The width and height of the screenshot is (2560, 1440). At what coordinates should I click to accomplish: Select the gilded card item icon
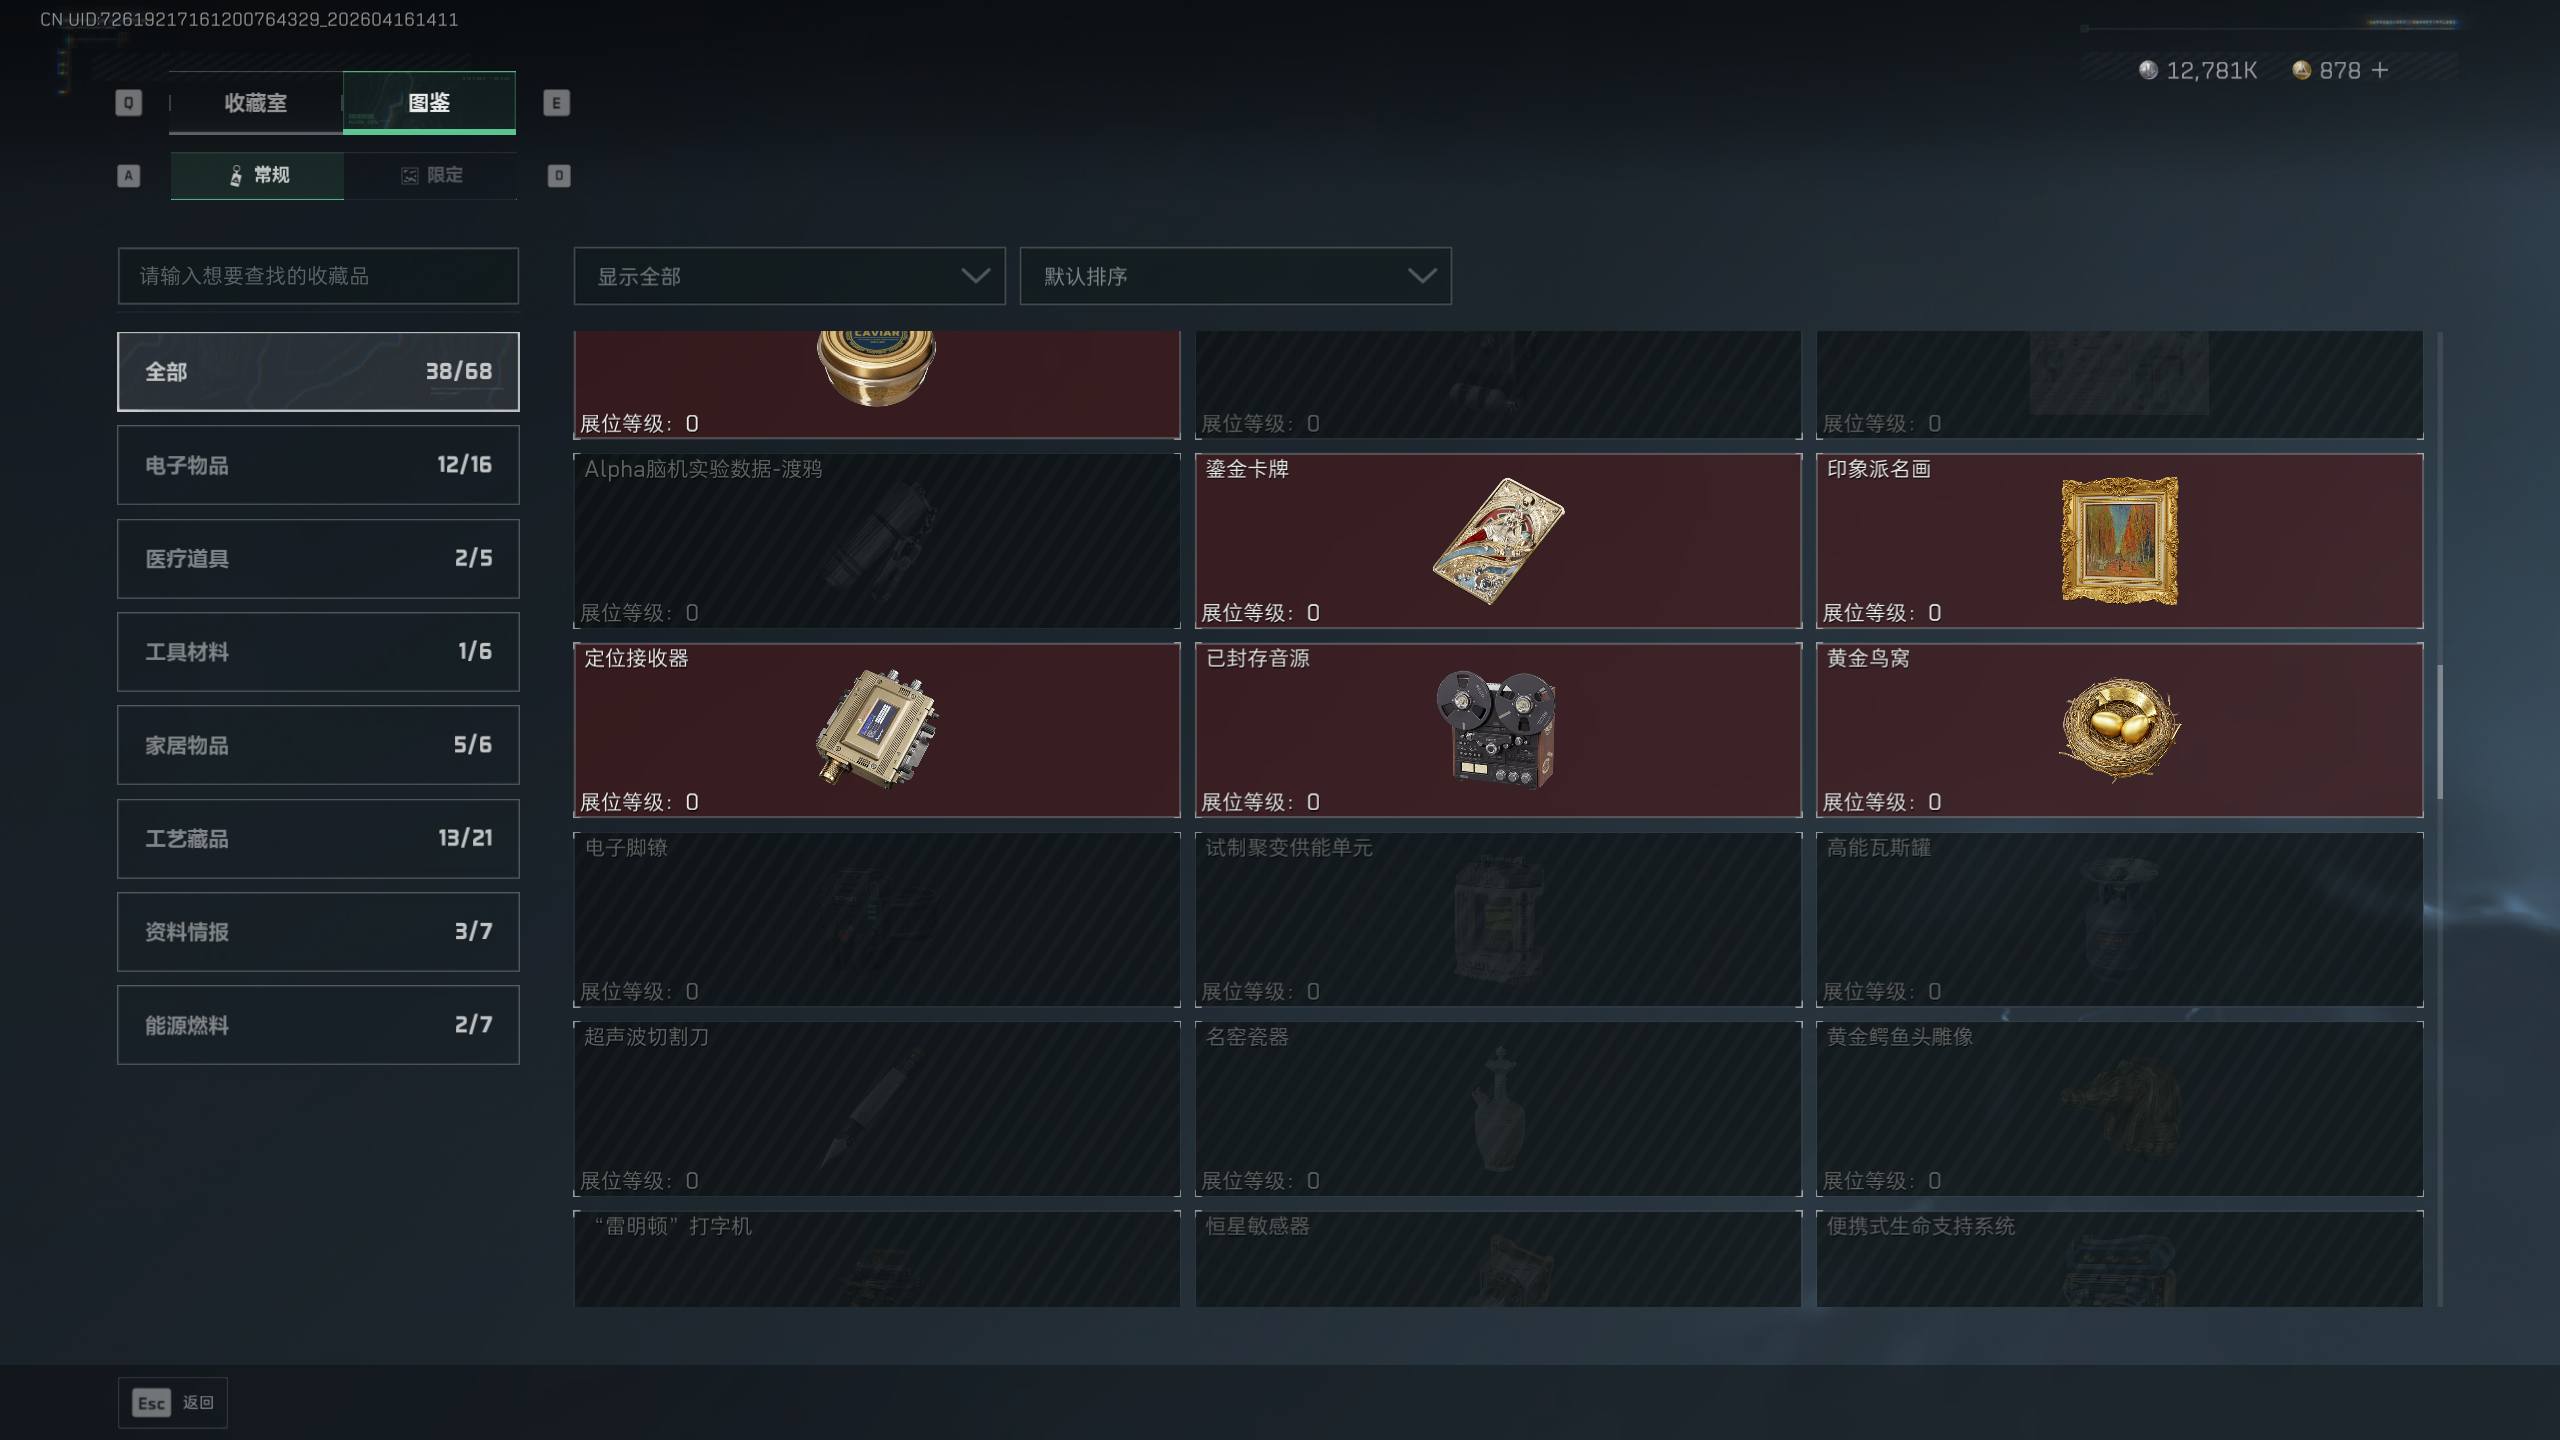(x=1497, y=540)
